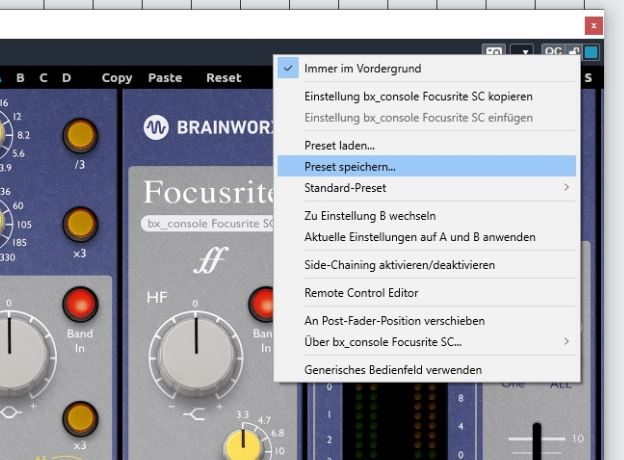Click the 'bx_console Focusrite SC' preset name field
The width and height of the screenshot is (624, 460).
click(208, 224)
